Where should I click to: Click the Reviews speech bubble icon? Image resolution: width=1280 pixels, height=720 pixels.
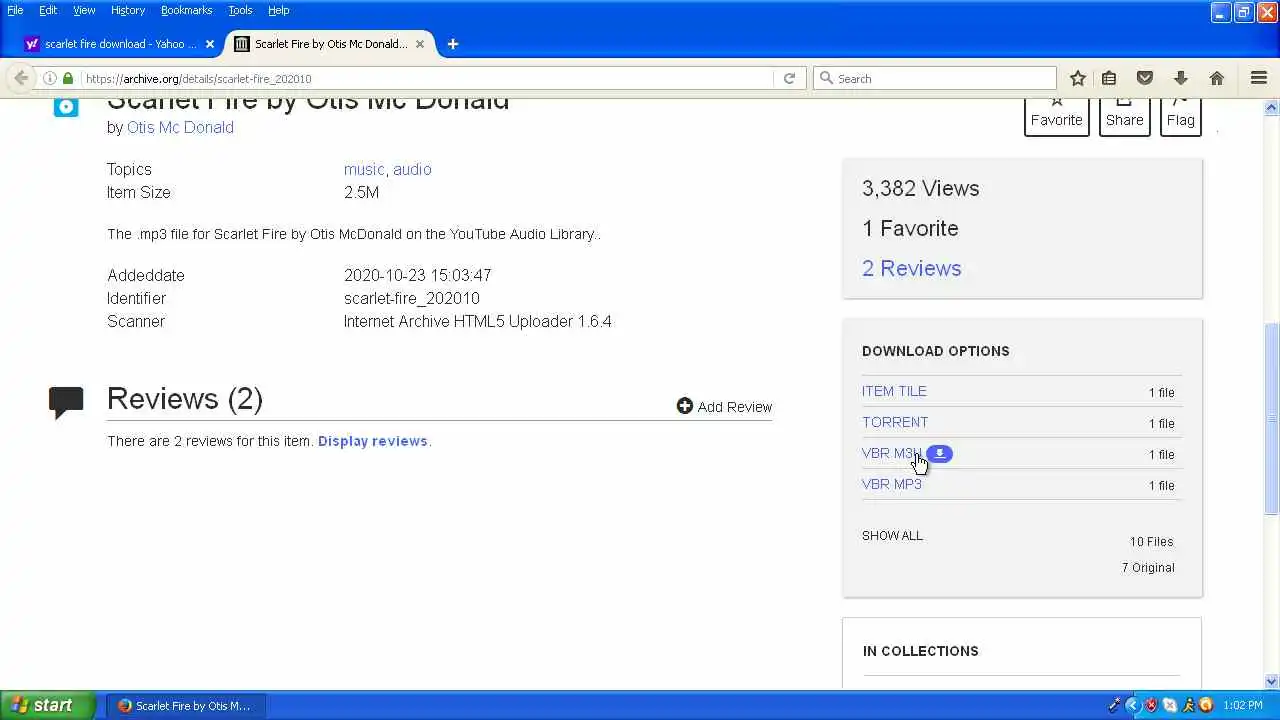pyautogui.click(x=66, y=402)
